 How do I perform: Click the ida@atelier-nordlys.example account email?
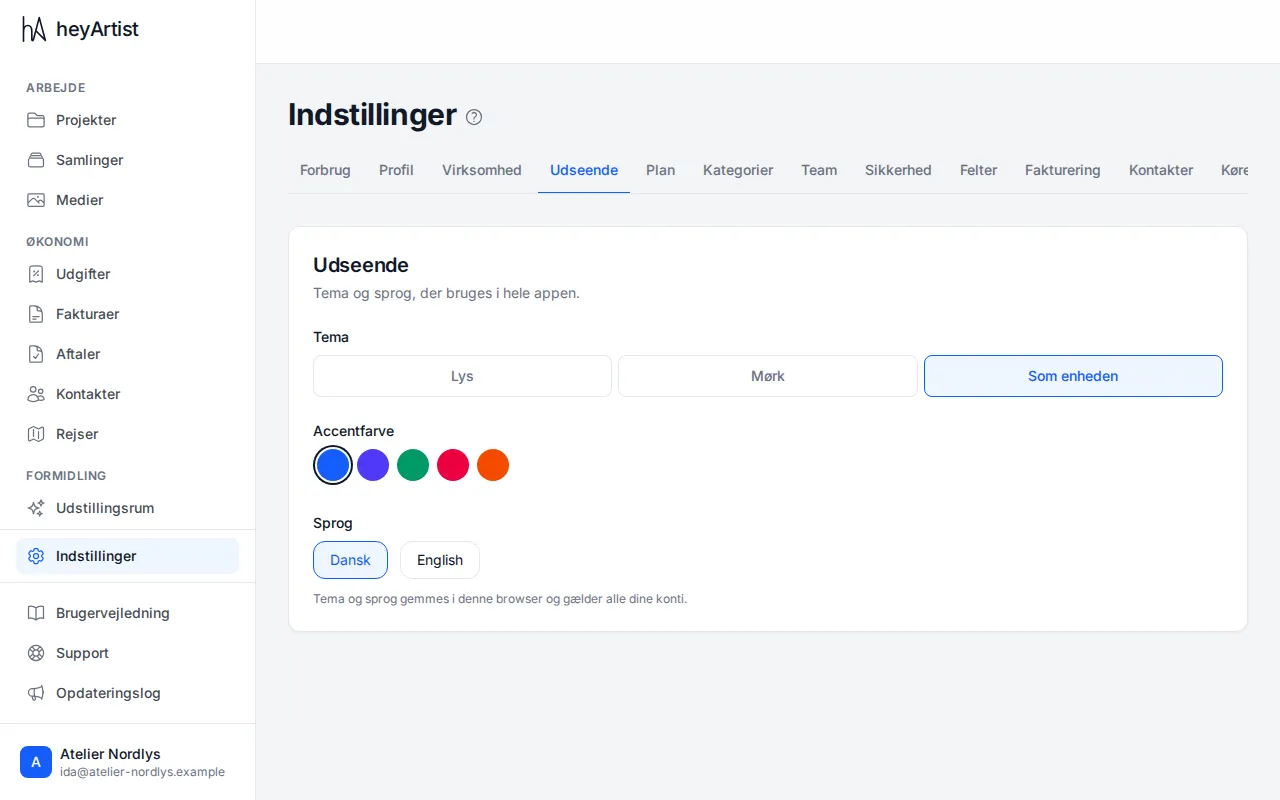142,772
